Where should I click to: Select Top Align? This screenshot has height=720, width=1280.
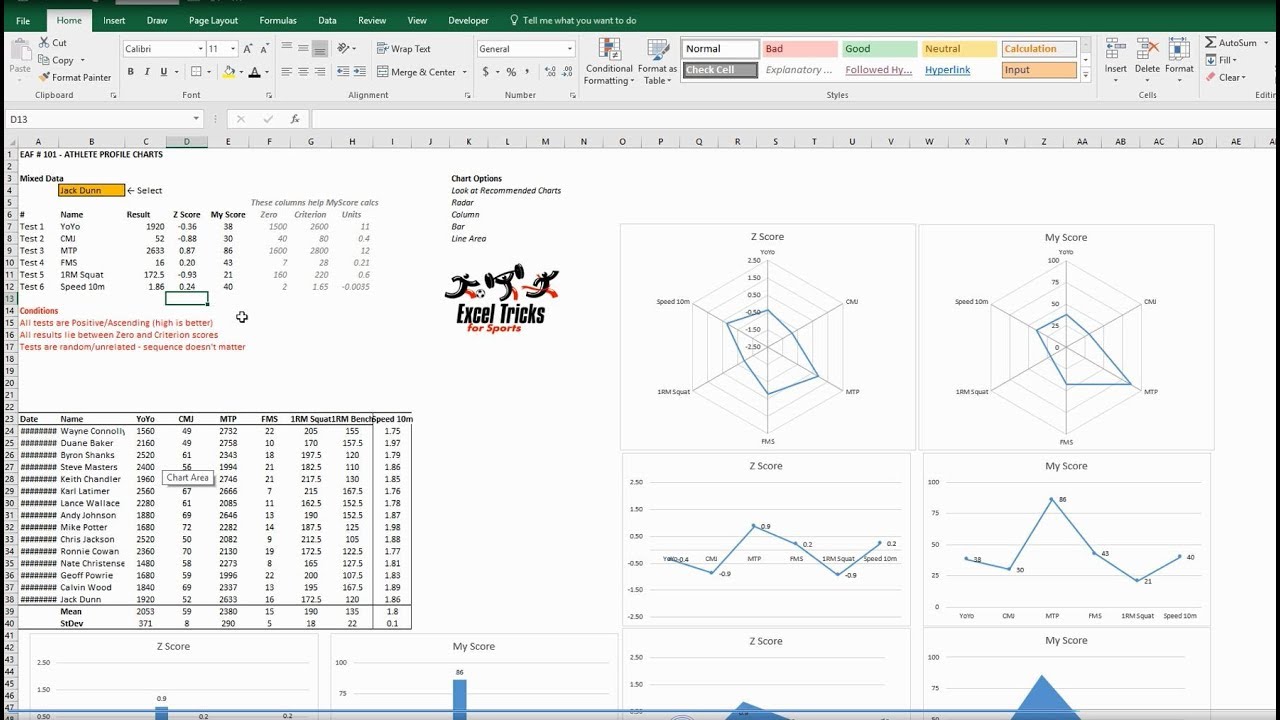pyautogui.click(x=287, y=48)
